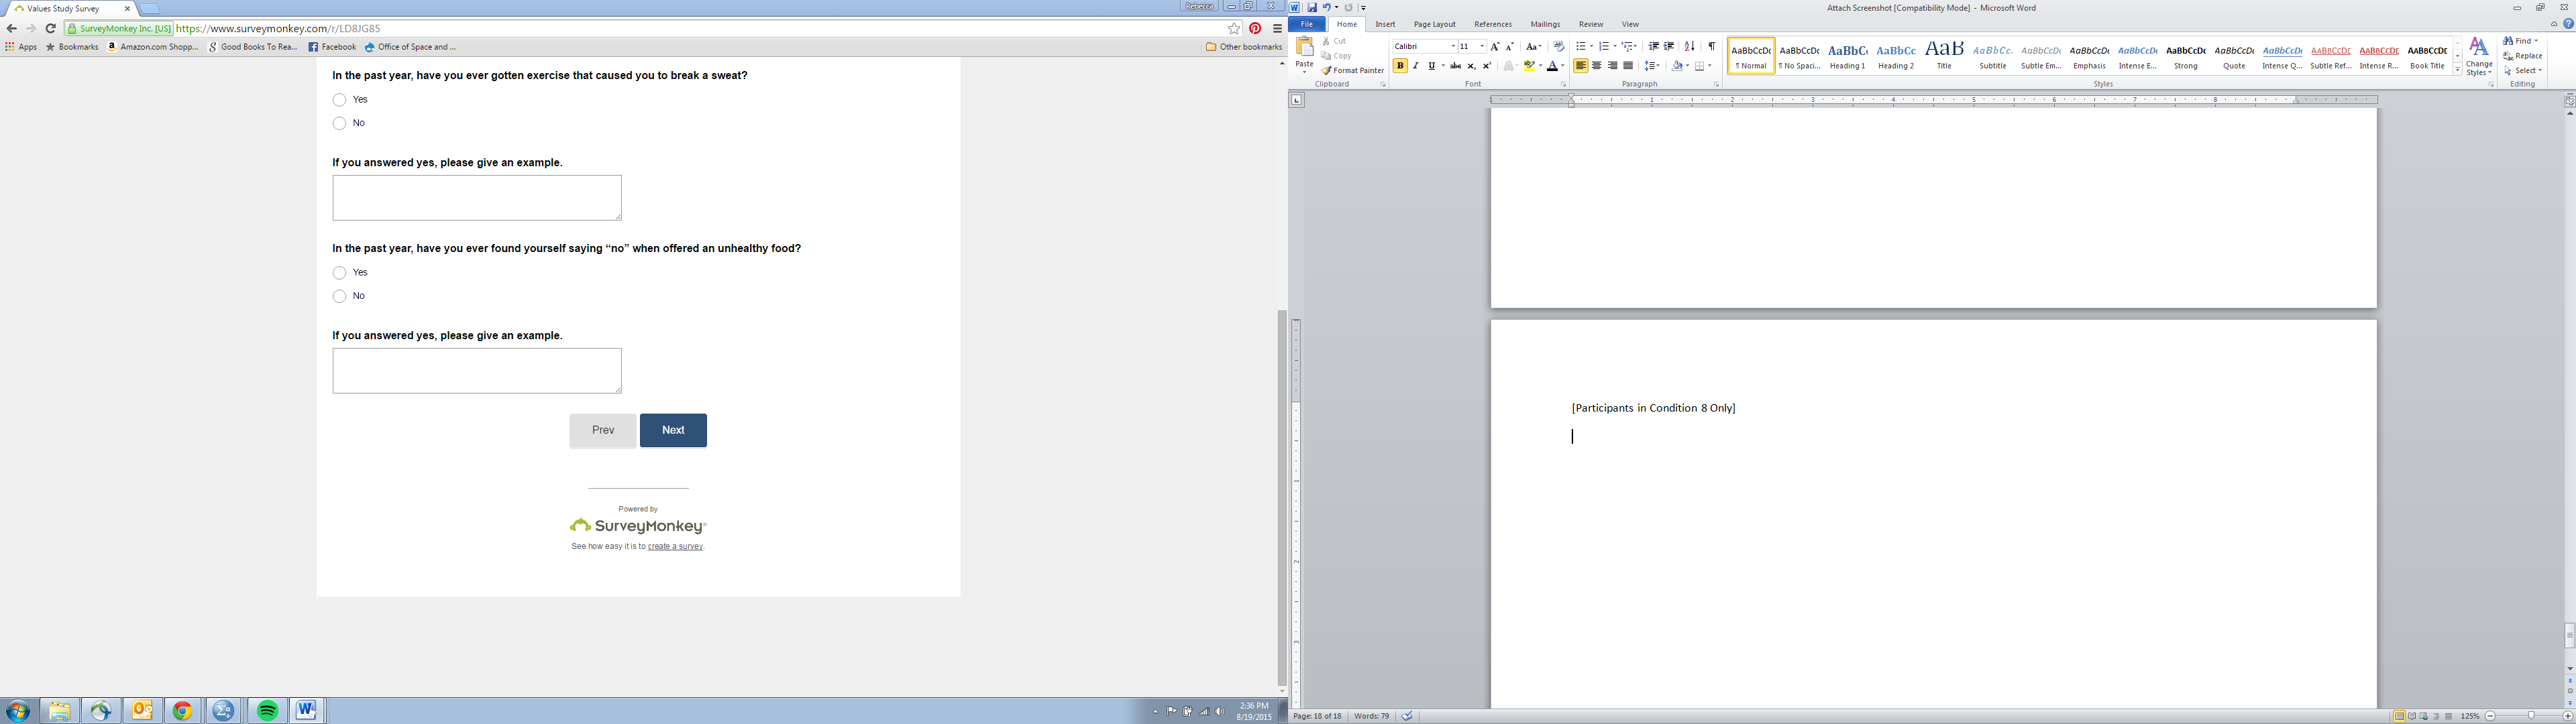The image size is (2576, 724).
Task: Click the Next survey button
Action: point(673,430)
